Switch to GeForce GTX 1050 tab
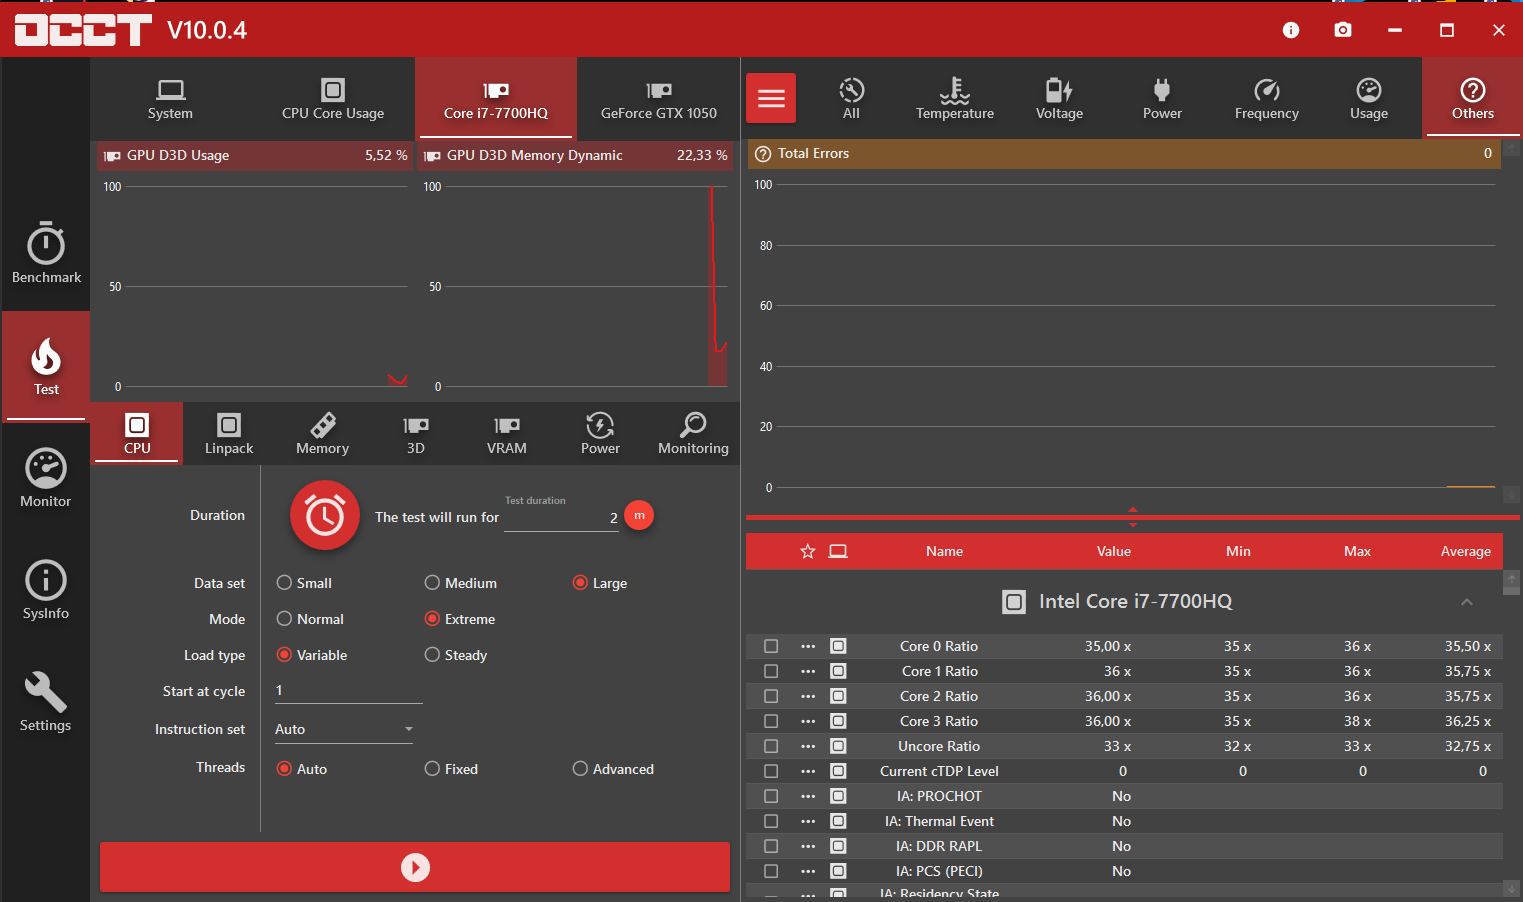The width and height of the screenshot is (1523, 902). (659, 98)
